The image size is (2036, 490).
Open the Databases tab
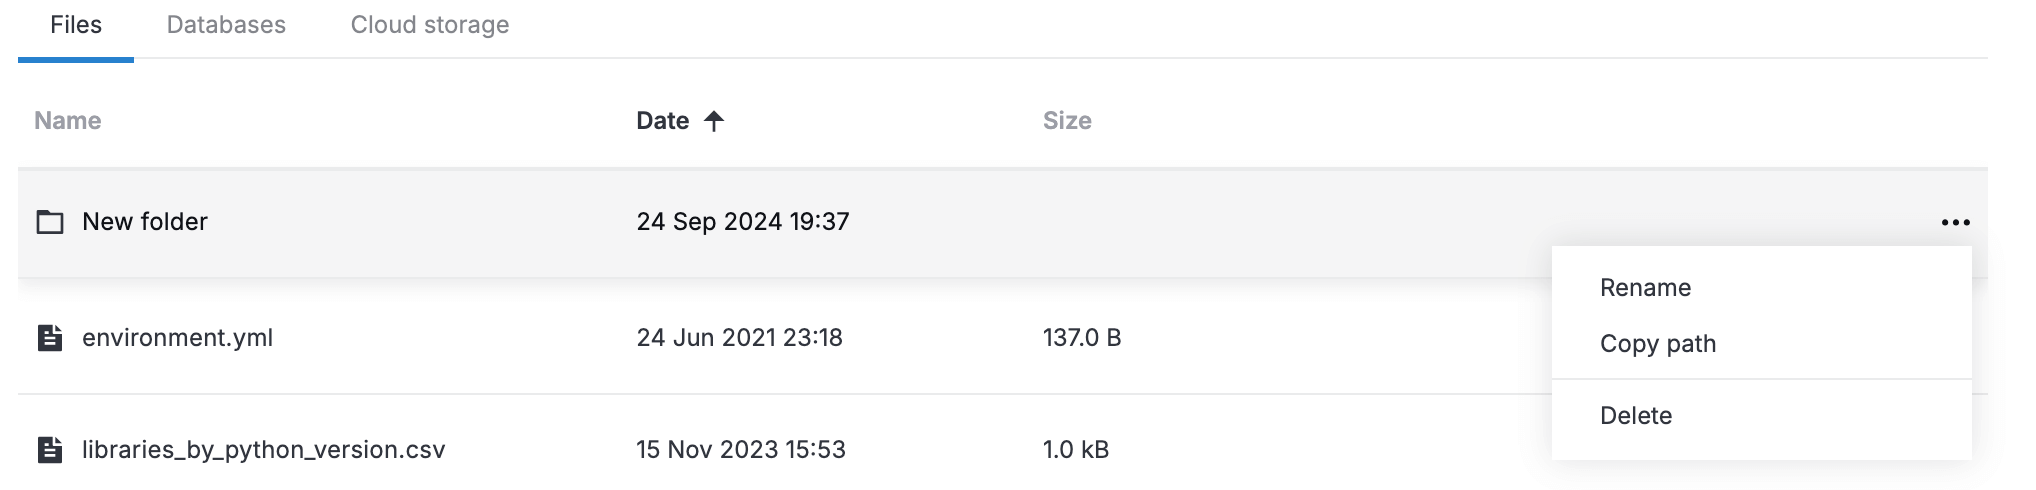click(226, 25)
